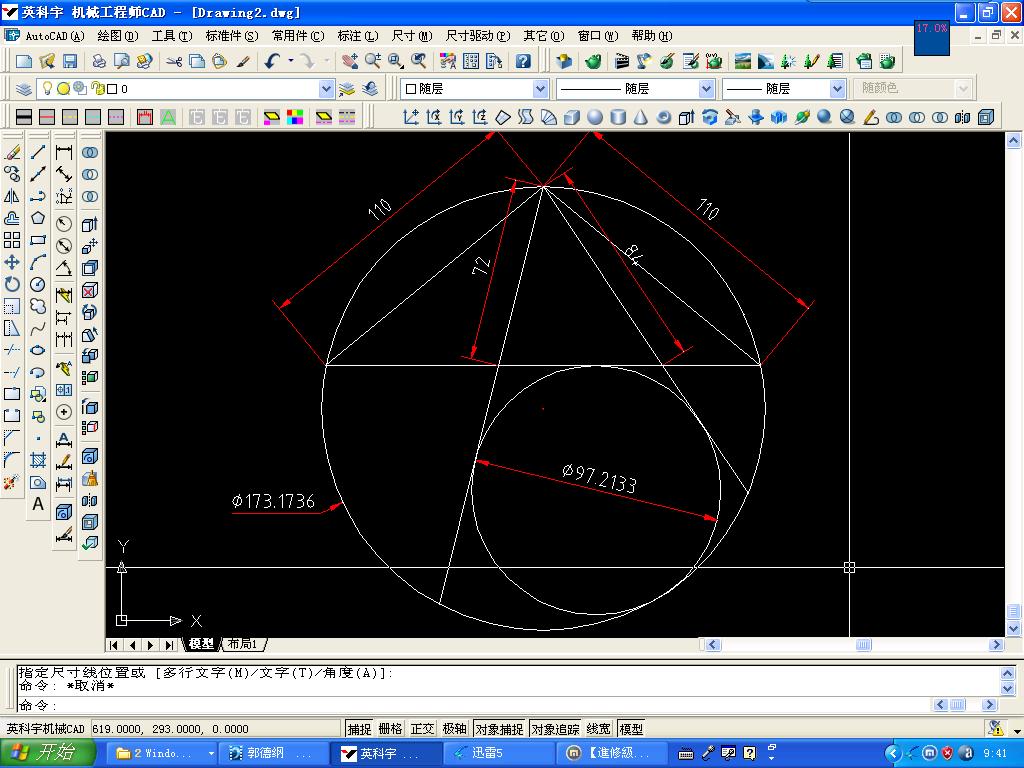
Task: Switch to the 布局1 layout tab
Action: pyautogui.click(x=243, y=645)
